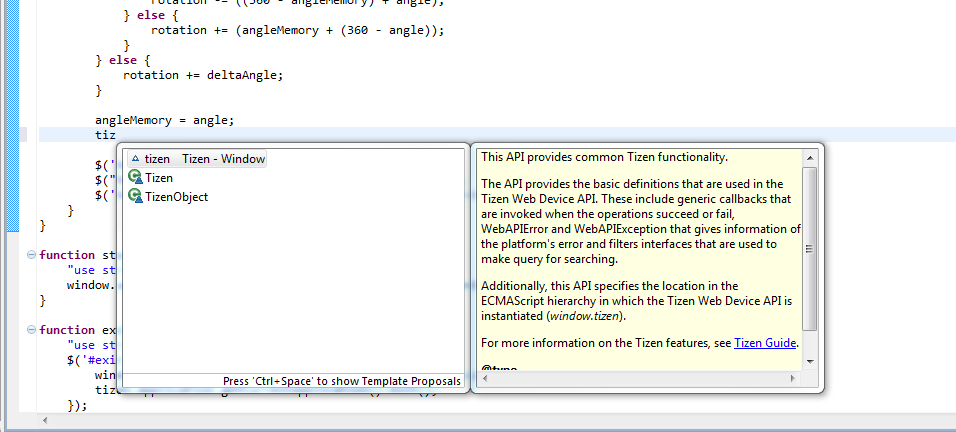Click the icon beside the tizen proposal
The height and width of the screenshot is (432, 956).
tap(135, 159)
